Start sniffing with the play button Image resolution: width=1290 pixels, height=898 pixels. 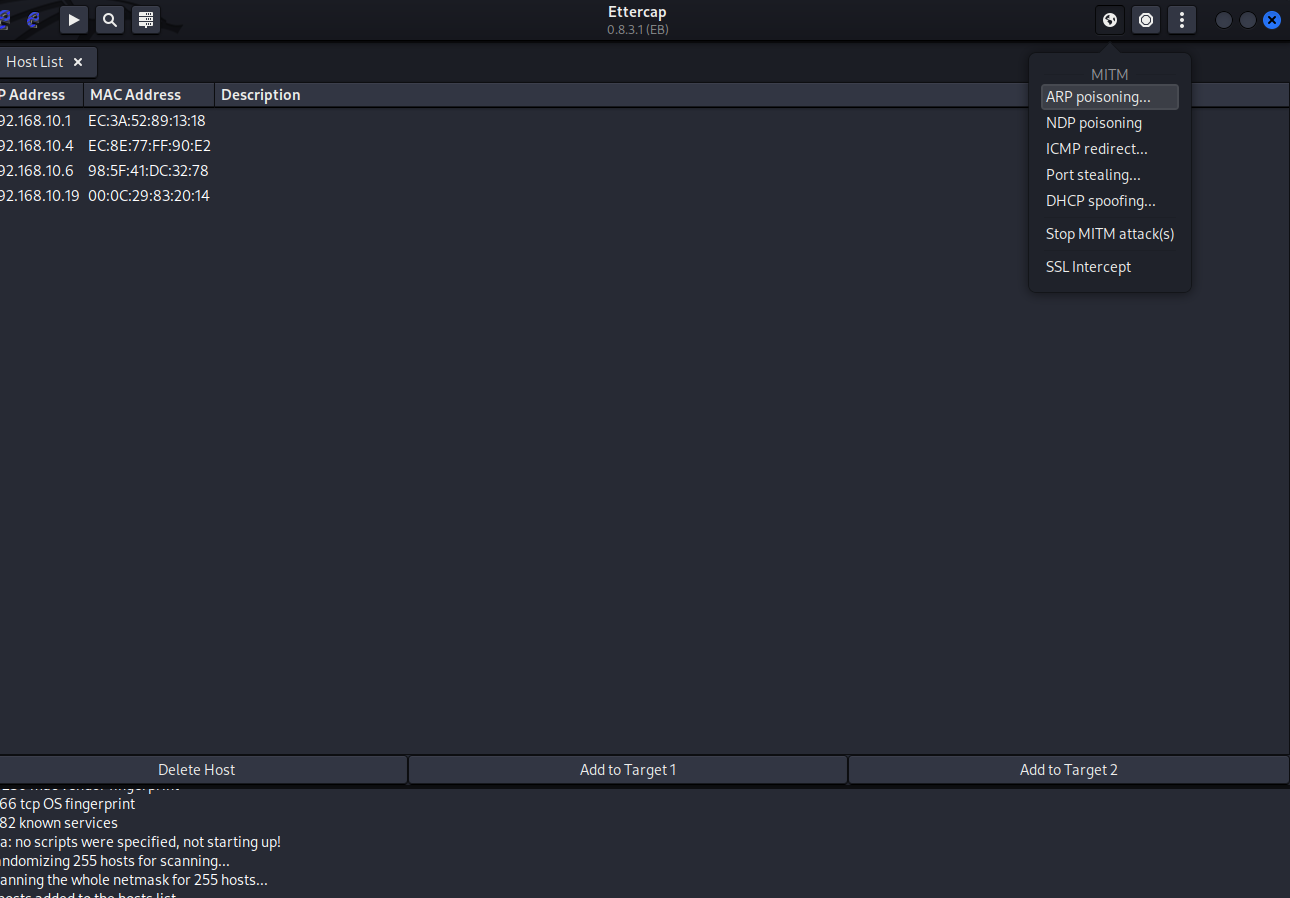(73, 19)
